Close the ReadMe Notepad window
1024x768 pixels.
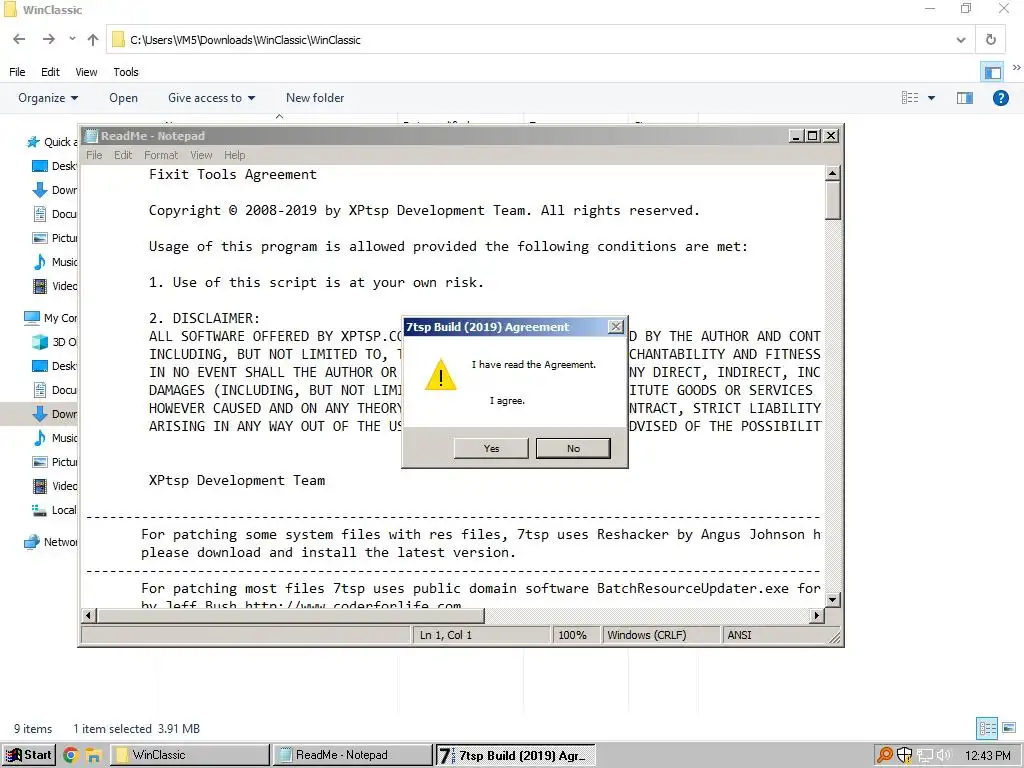[x=831, y=136]
